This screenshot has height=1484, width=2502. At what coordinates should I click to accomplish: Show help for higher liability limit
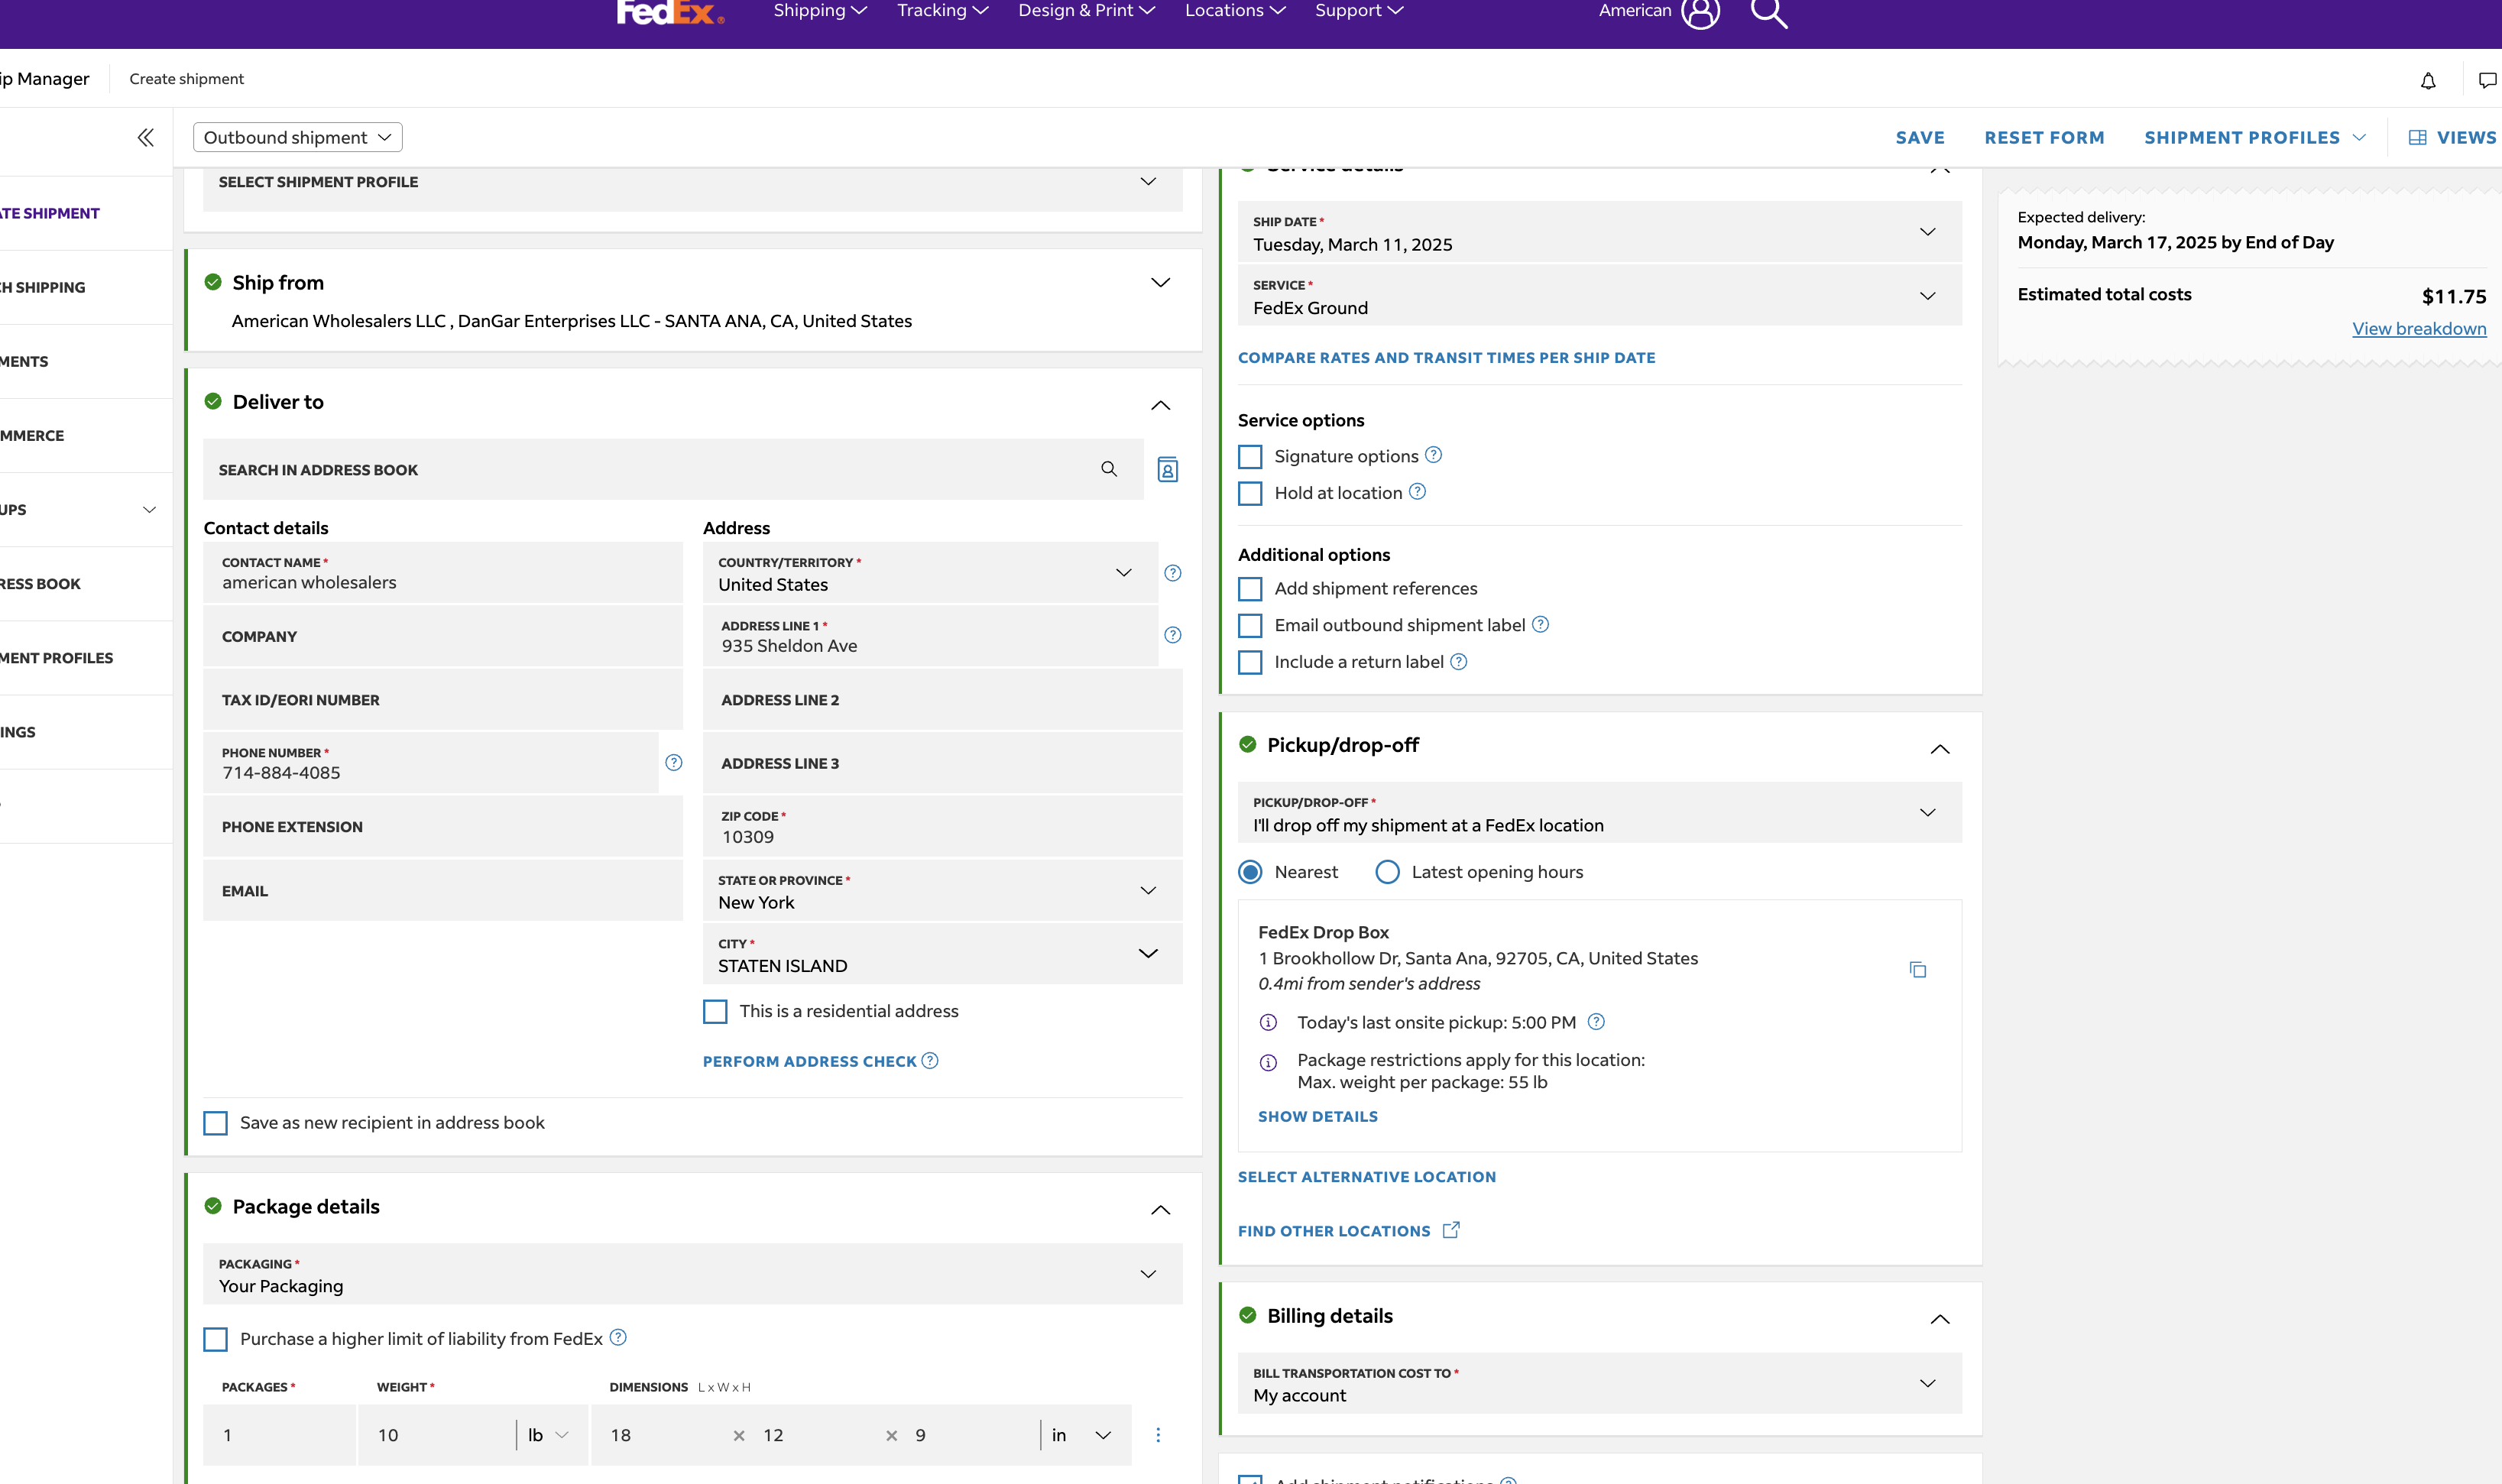point(618,1338)
